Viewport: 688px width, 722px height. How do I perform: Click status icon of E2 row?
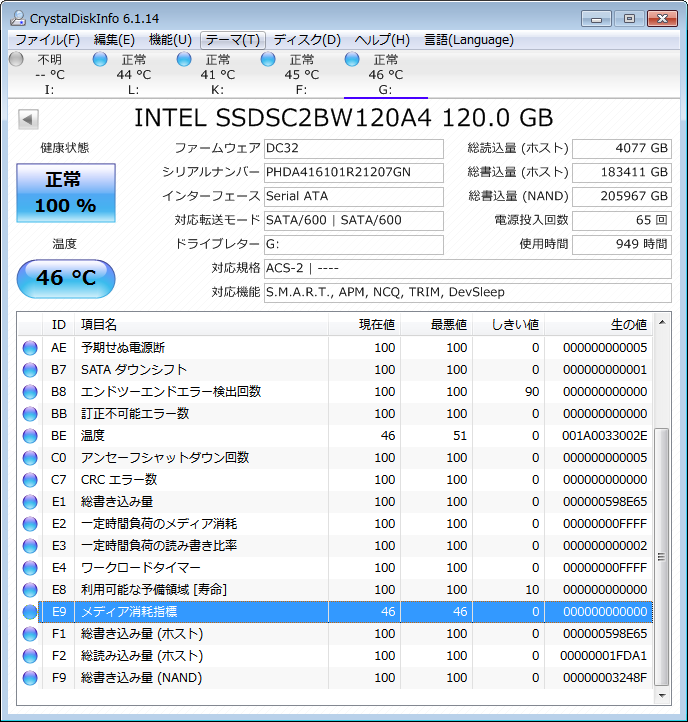click(x=30, y=524)
